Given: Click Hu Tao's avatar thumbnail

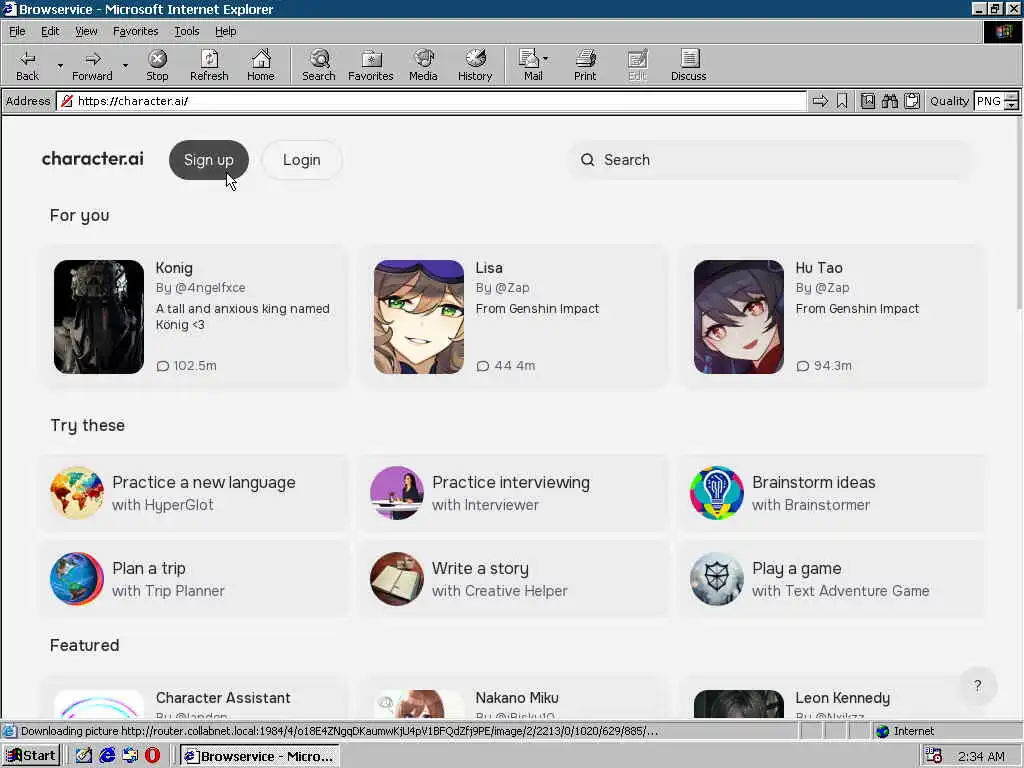Looking at the screenshot, I should (739, 317).
